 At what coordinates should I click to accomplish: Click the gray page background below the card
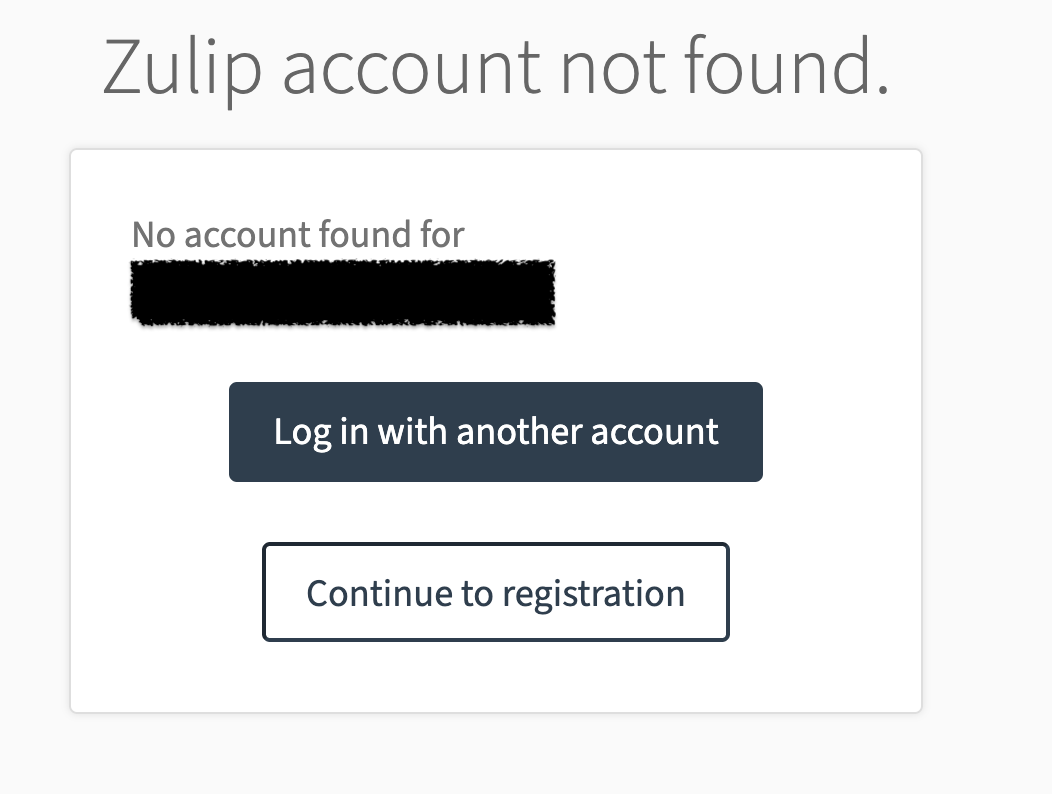click(496, 755)
